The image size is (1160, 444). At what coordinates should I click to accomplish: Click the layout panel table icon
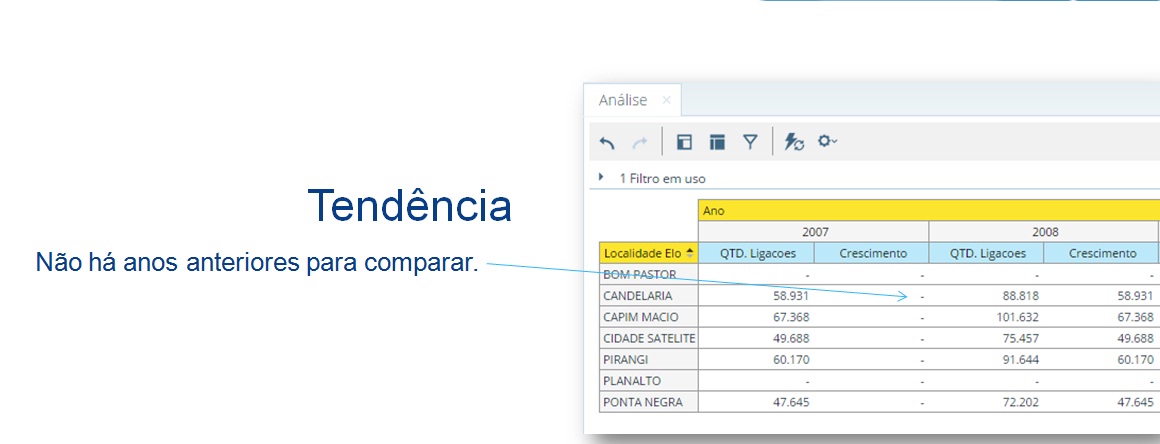point(717,142)
